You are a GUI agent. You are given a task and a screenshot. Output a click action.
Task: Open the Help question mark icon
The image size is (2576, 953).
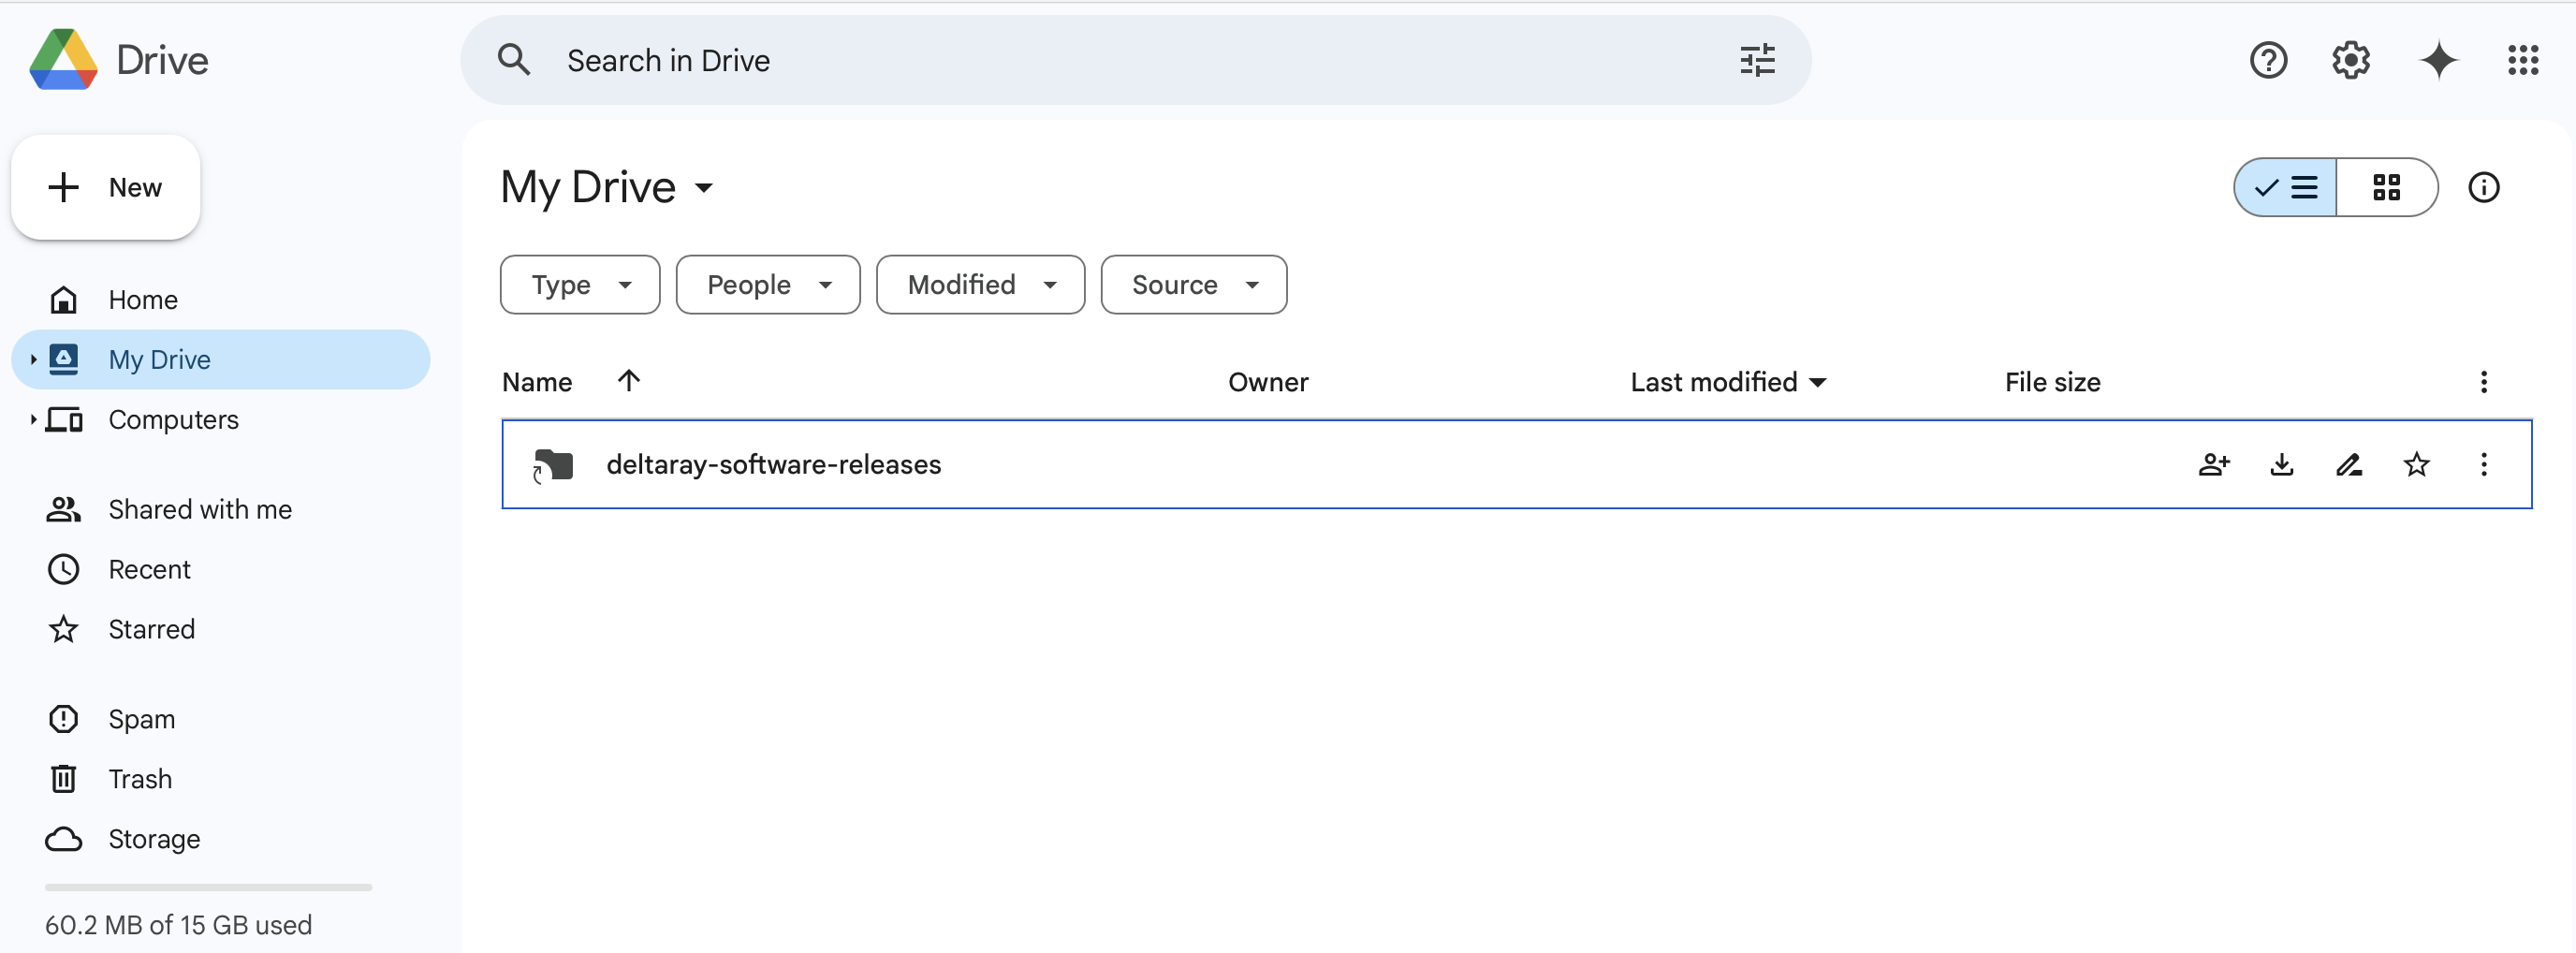pyautogui.click(x=2268, y=60)
